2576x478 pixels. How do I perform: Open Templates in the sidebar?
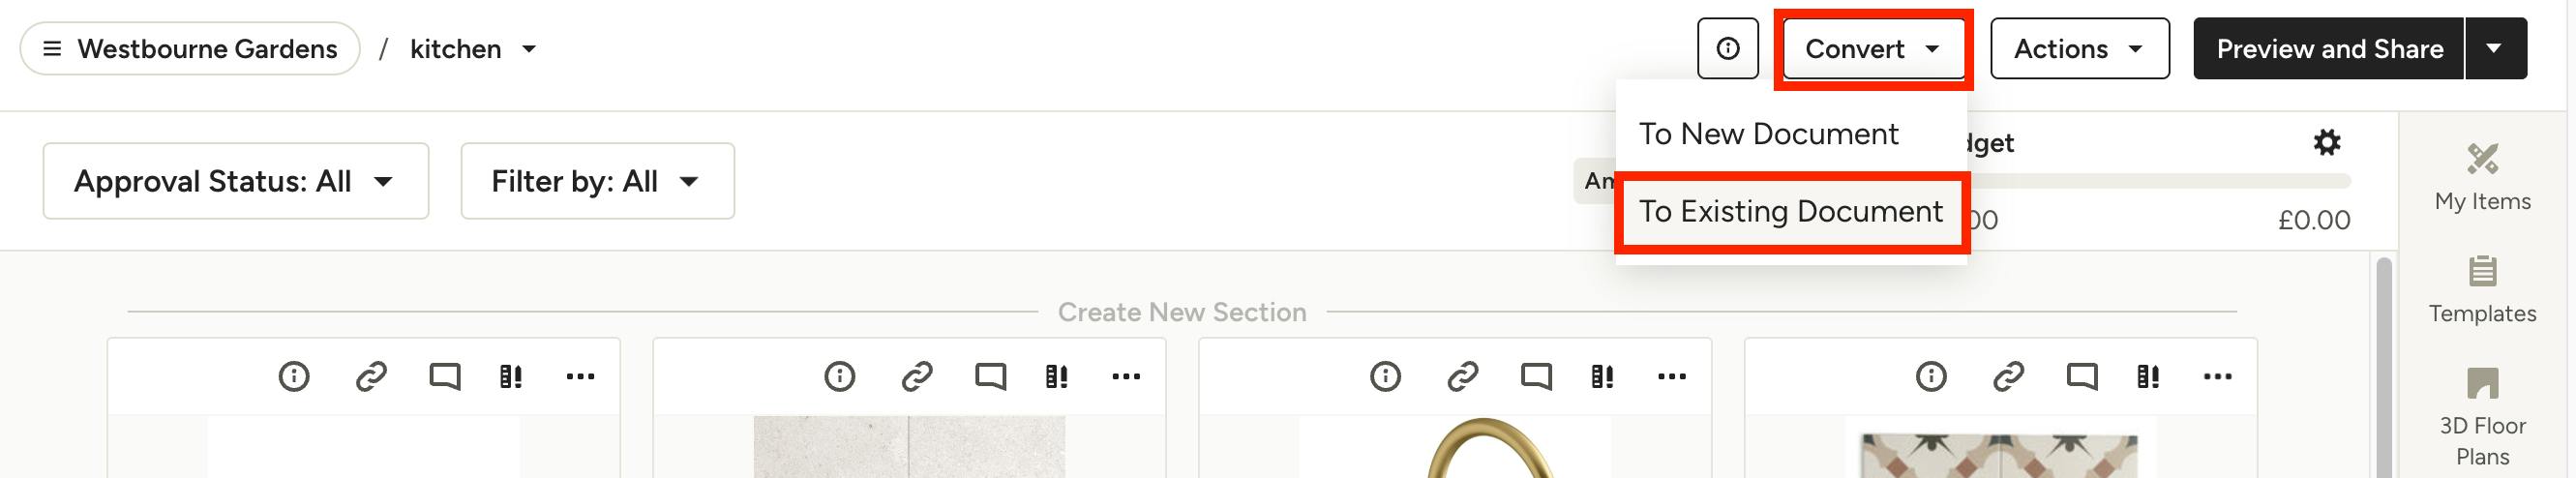pos(2482,289)
